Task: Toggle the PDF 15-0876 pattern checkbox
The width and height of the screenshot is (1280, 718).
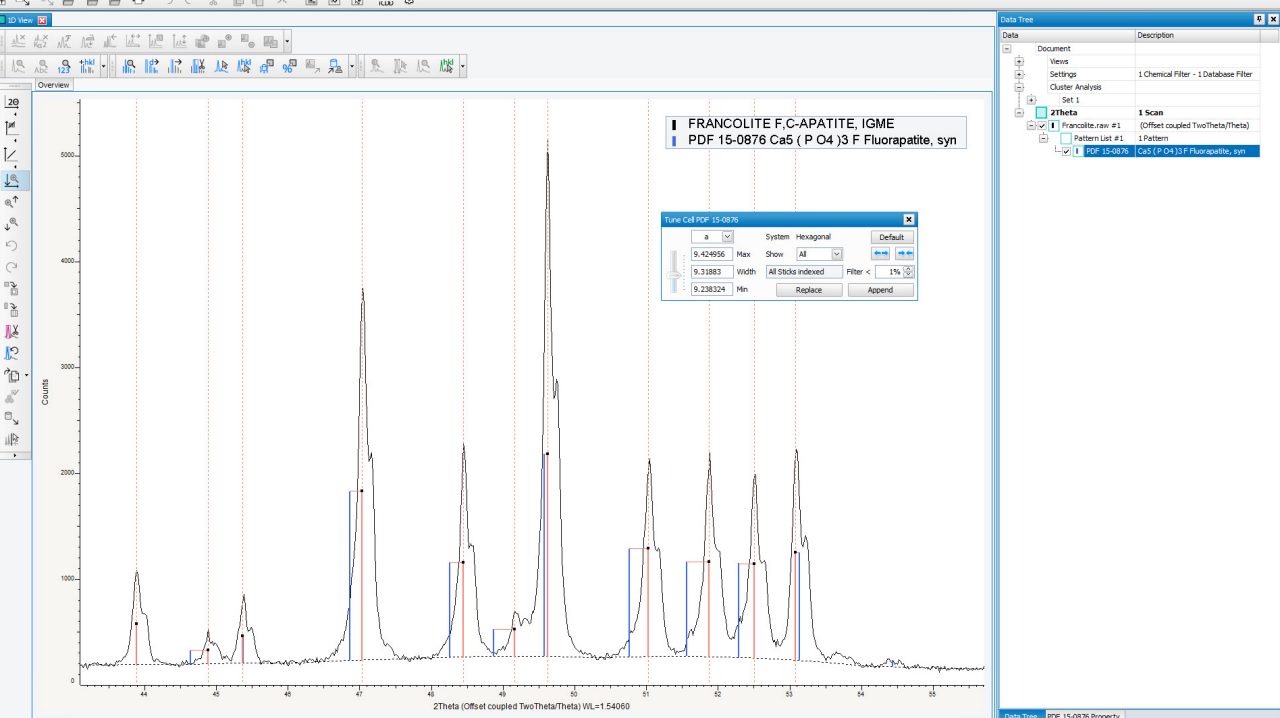Action: [x=1066, y=151]
